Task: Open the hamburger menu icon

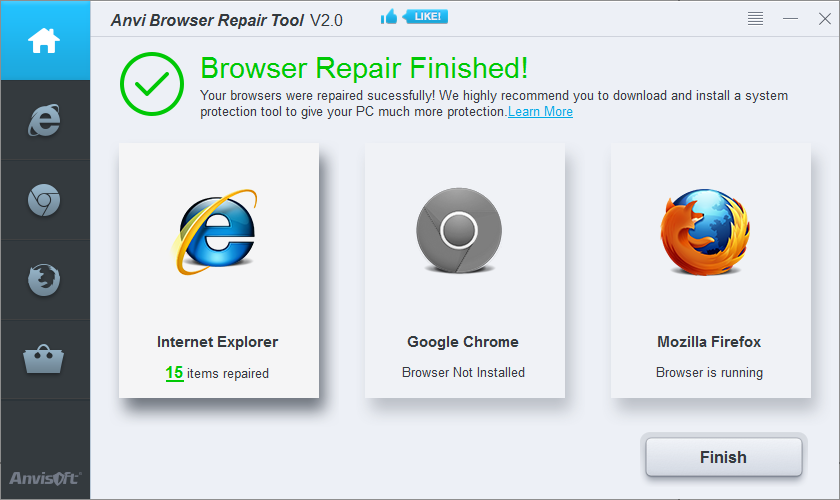Action: click(755, 19)
